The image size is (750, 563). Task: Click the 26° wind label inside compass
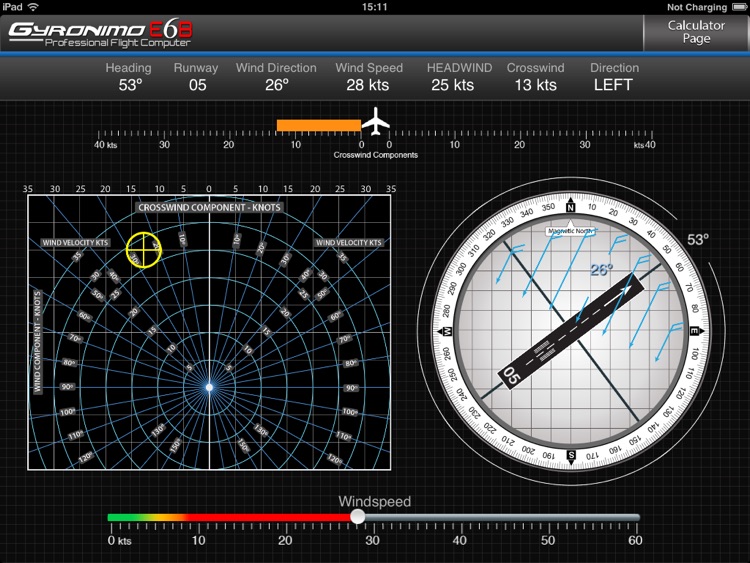pyautogui.click(x=601, y=270)
